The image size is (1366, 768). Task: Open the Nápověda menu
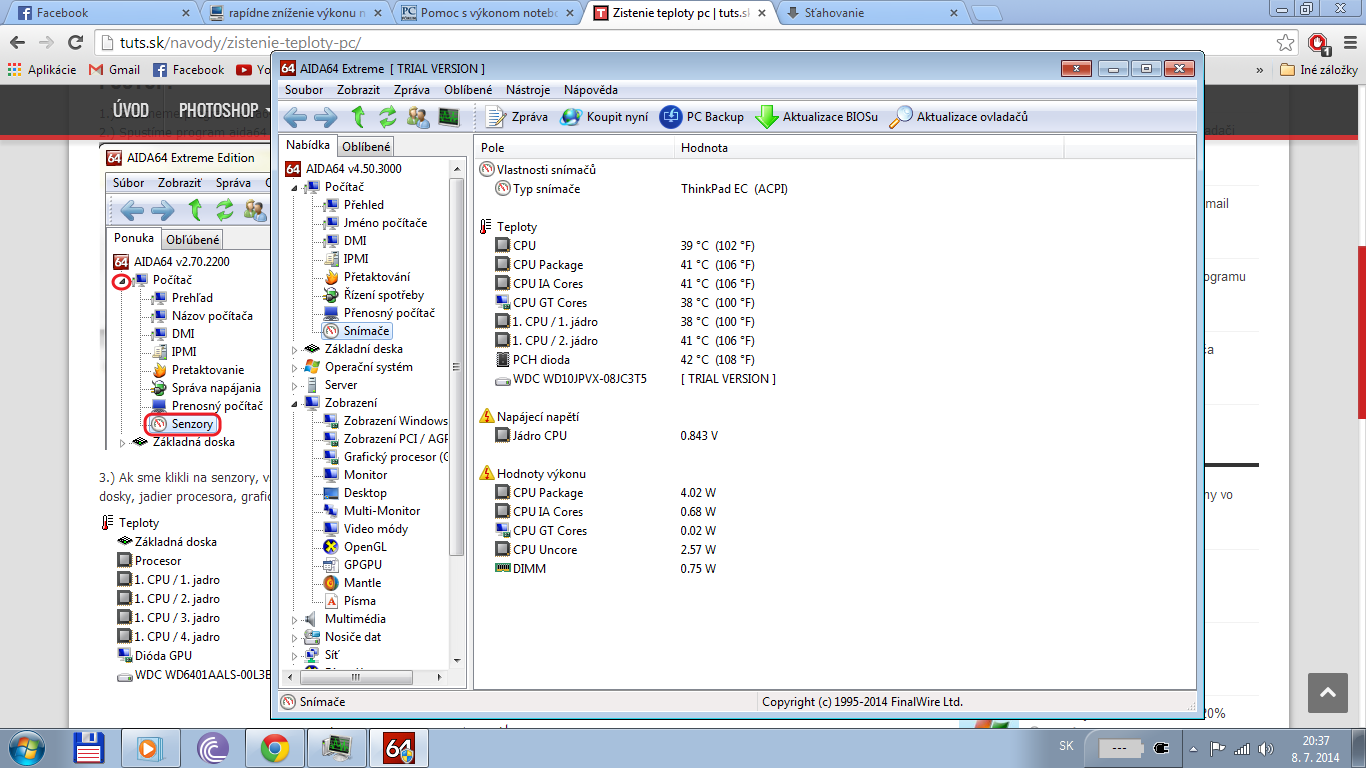click(591, 90)
